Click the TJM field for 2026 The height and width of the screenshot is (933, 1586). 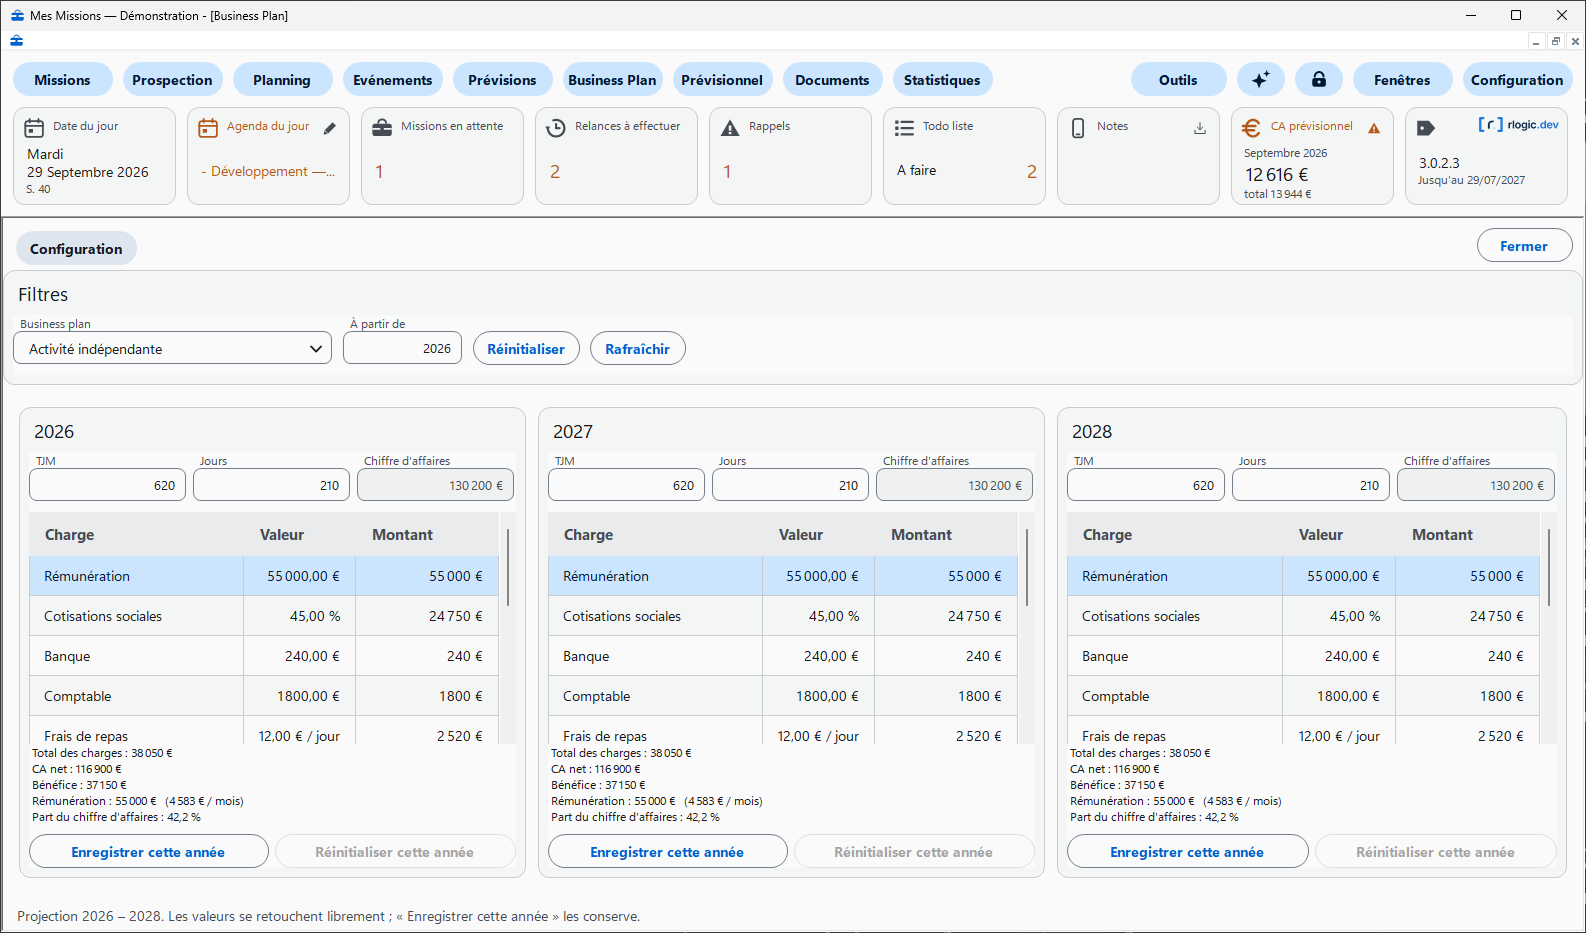(x=107, y=485)
